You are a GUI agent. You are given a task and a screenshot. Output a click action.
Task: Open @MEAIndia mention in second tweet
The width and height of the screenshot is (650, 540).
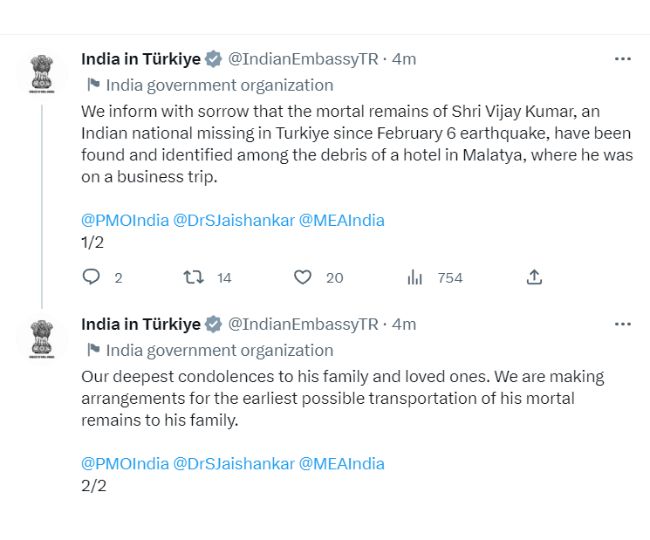(x=341, y=463)
